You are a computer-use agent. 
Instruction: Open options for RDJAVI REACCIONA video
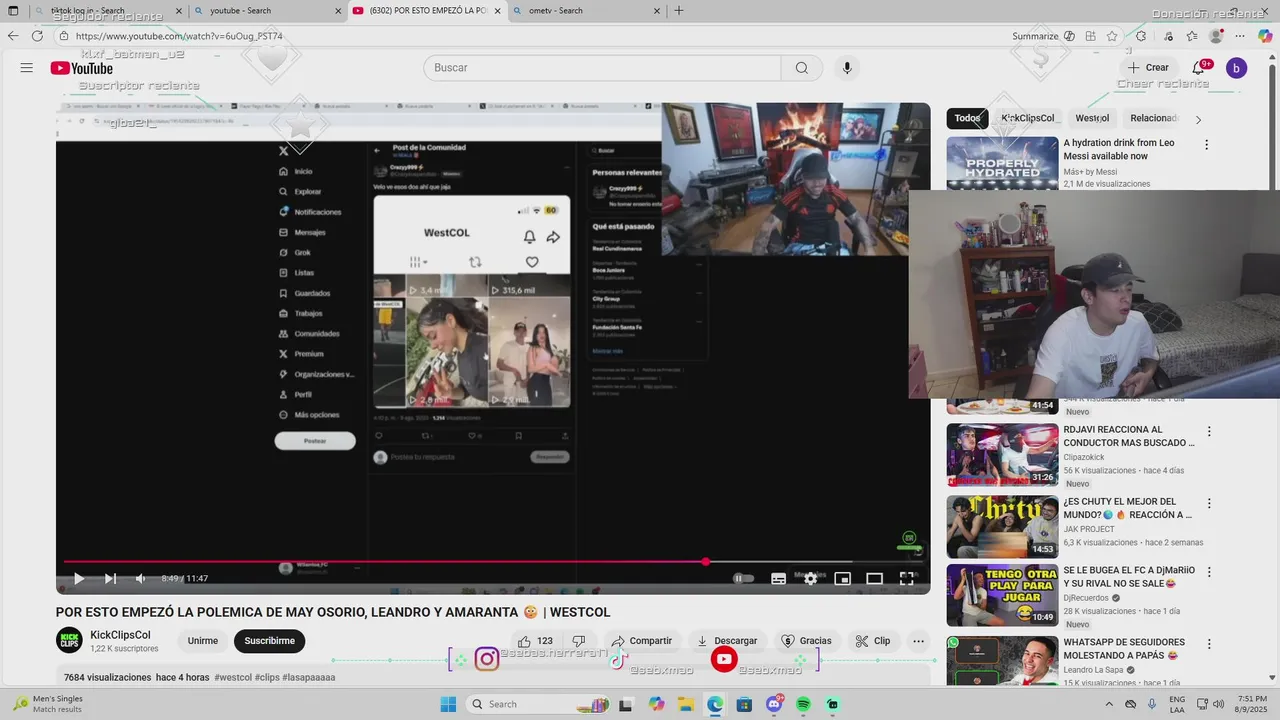coord(1209,432)
